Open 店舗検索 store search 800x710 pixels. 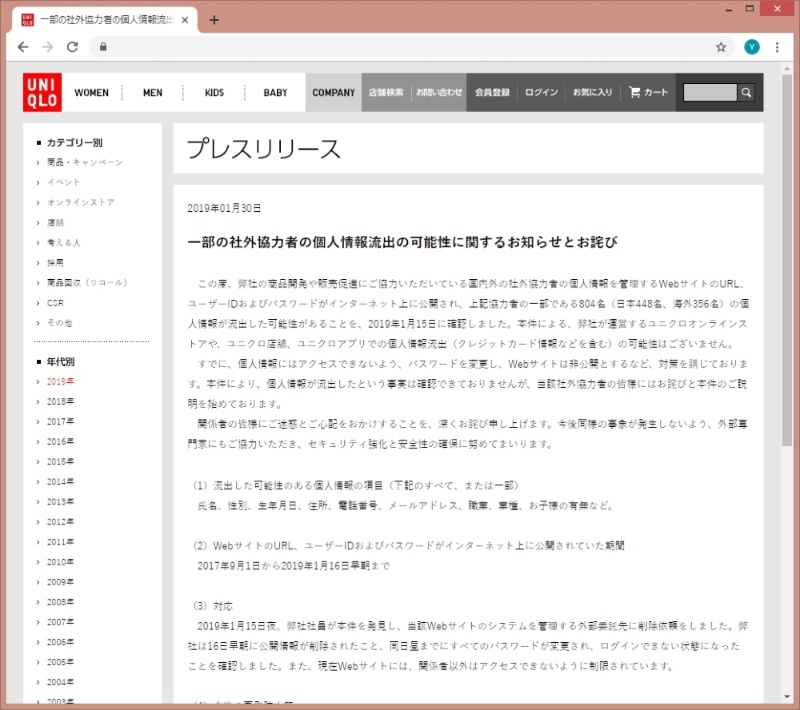385,93
